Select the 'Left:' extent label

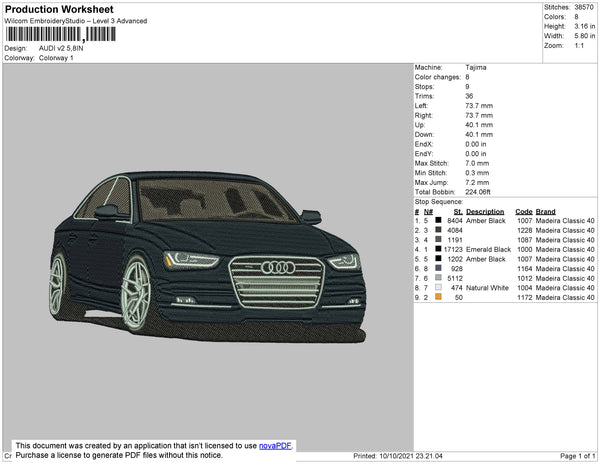421,106
